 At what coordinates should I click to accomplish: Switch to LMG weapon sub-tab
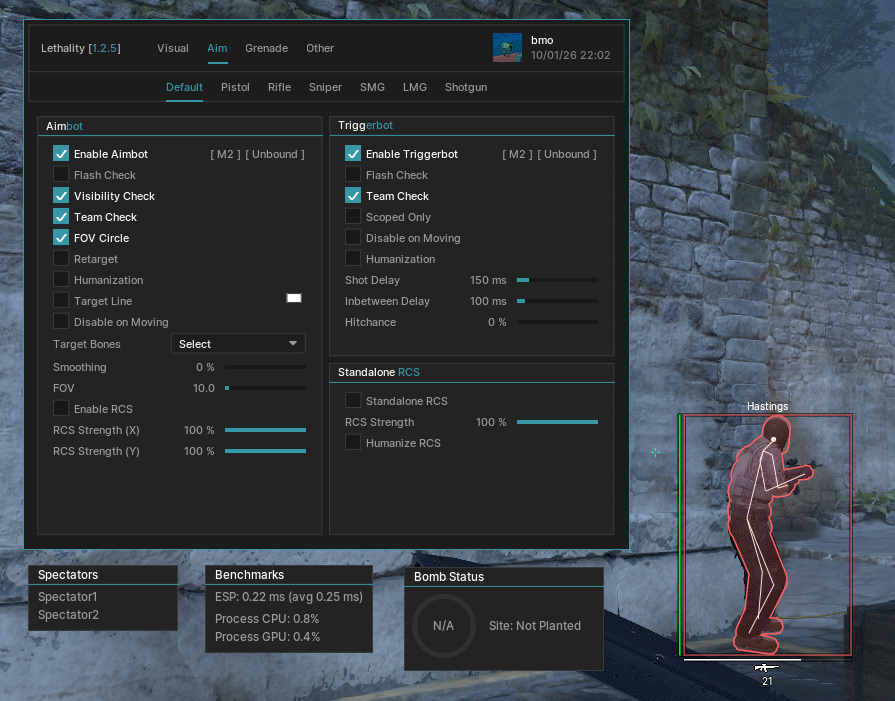coord(415,87)
